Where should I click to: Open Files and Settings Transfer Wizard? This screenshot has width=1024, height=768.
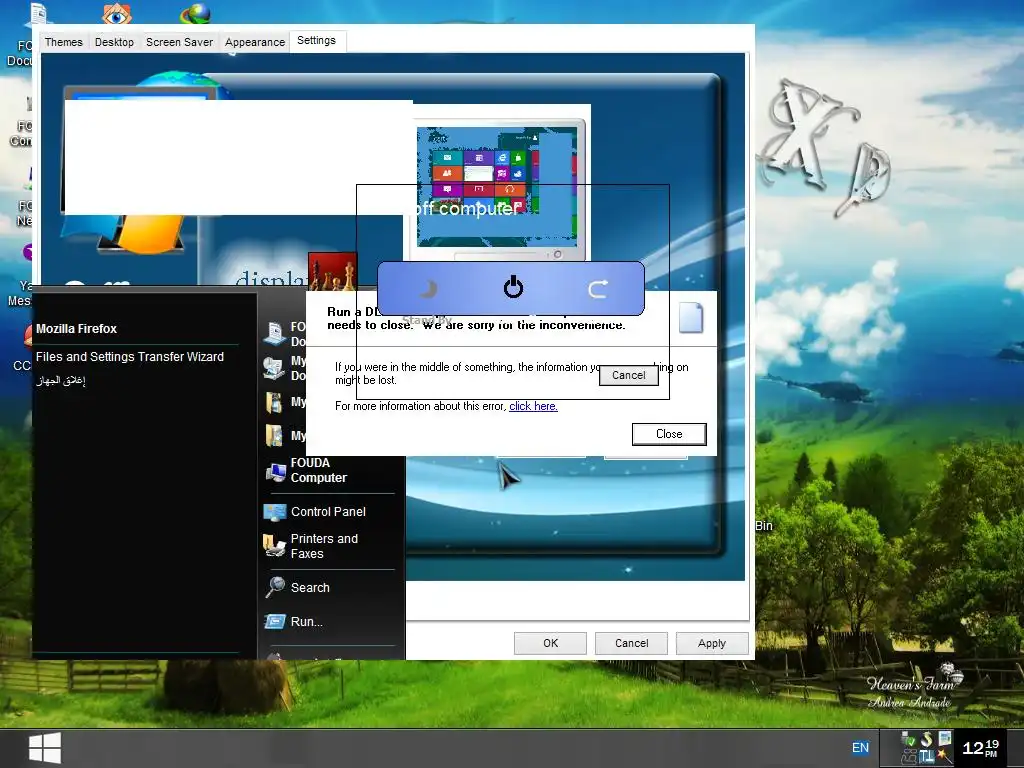point(130,357)
